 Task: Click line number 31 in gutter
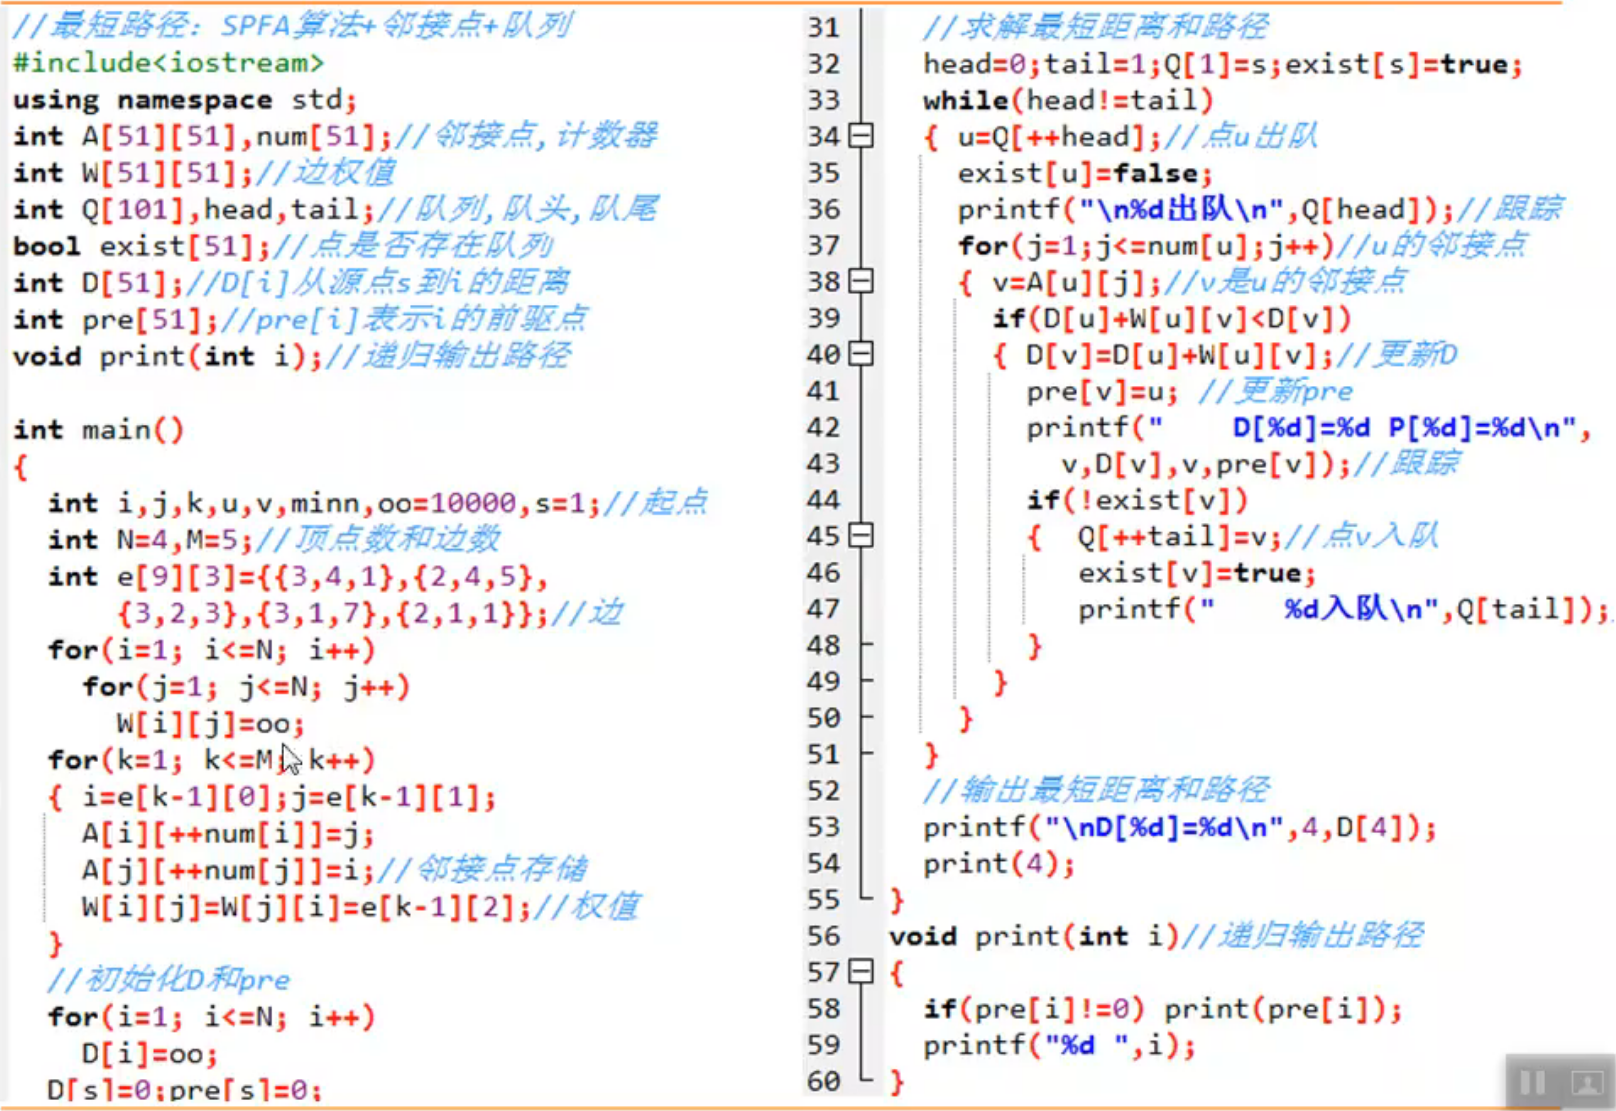pyautogui.click(x=824, y=27)
